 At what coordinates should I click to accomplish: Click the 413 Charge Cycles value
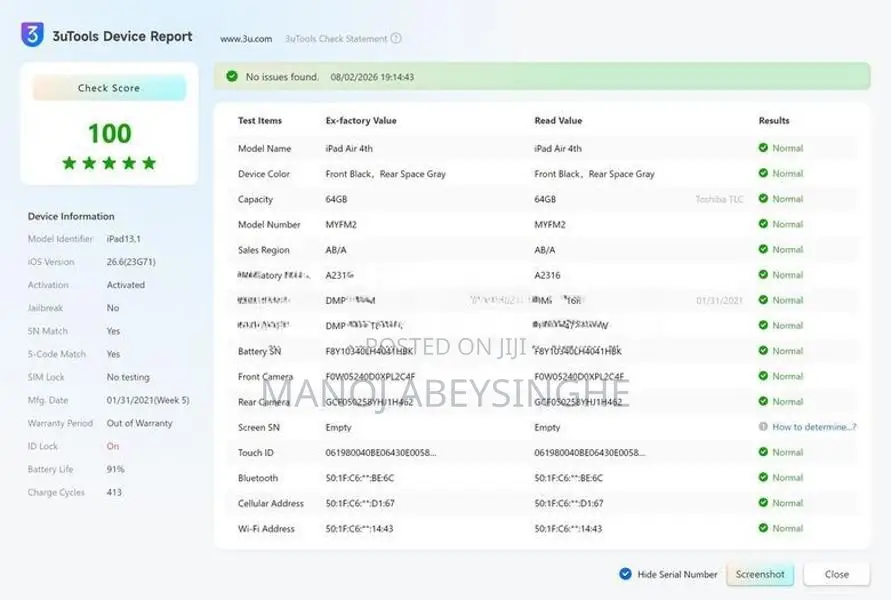[114, 492]
